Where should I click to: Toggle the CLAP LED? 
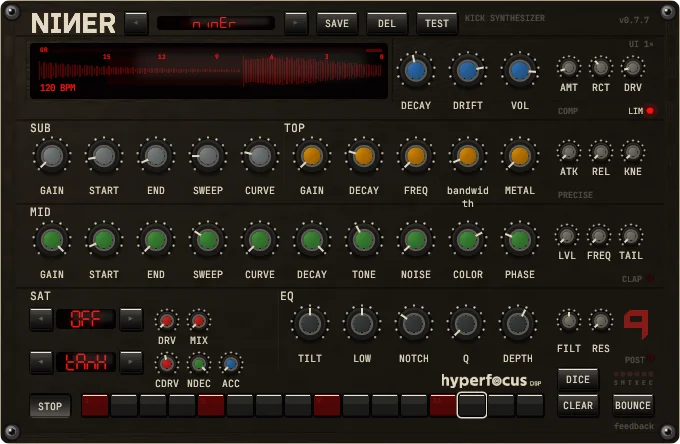pos(650,279)
